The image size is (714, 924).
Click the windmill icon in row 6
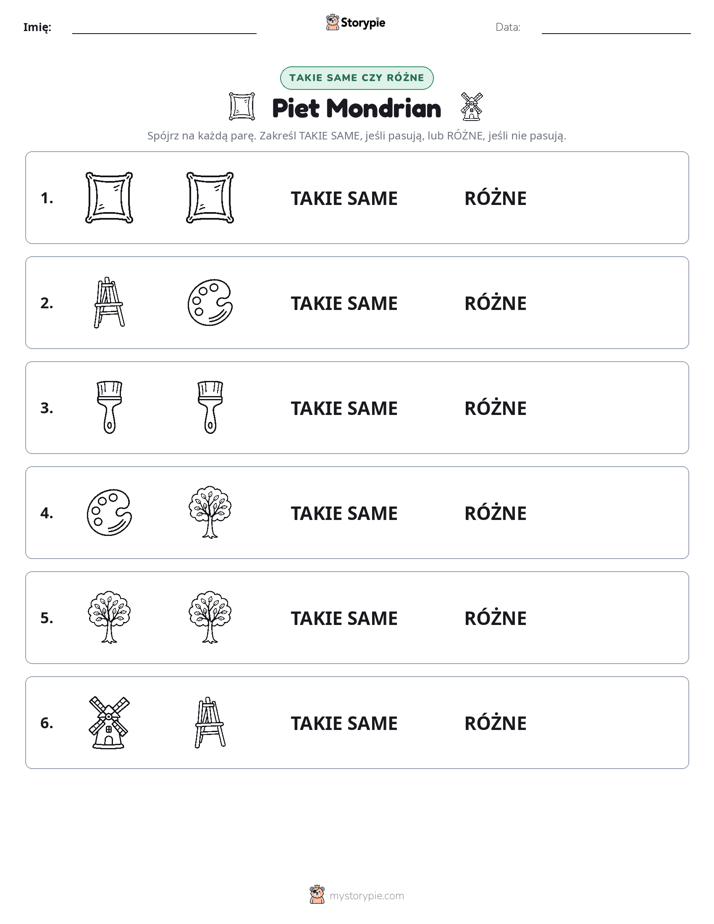[109, 722]
